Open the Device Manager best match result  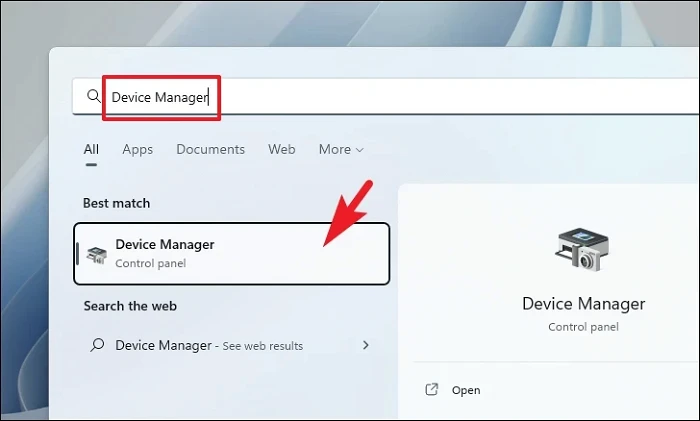coord(232,254)
